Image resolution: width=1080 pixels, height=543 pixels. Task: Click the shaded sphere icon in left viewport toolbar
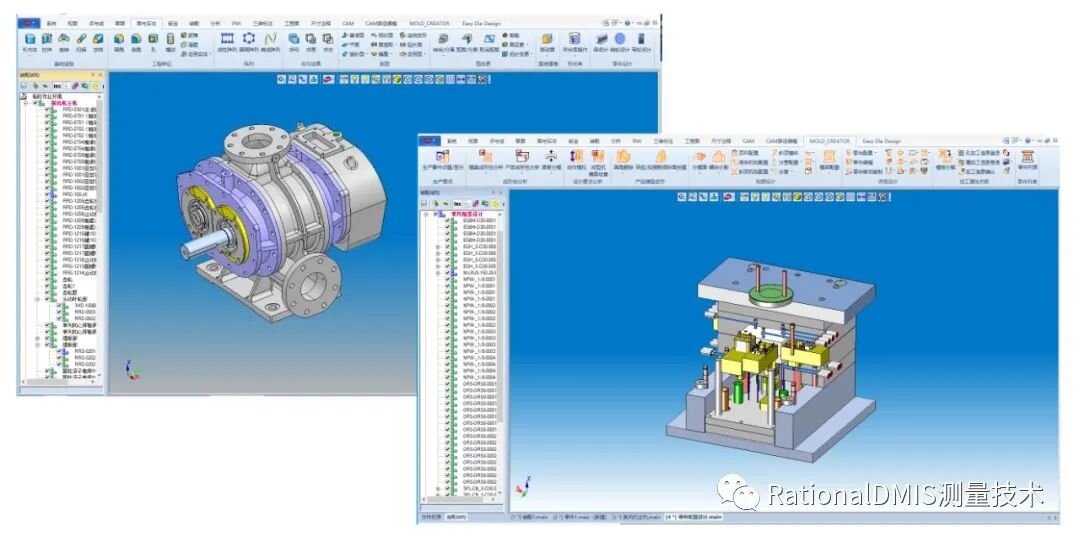pos(397,79)
